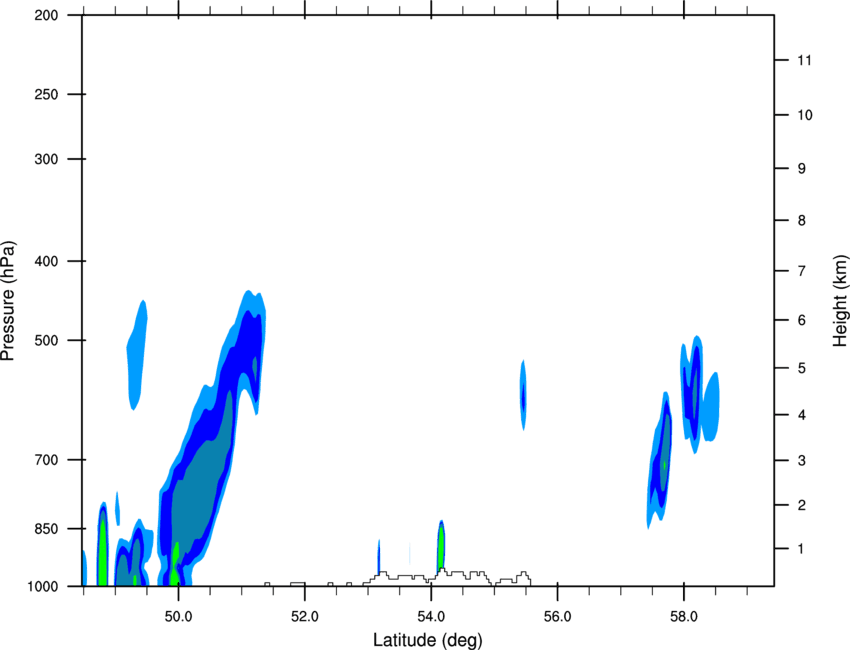Click height tick label 9

802,169
